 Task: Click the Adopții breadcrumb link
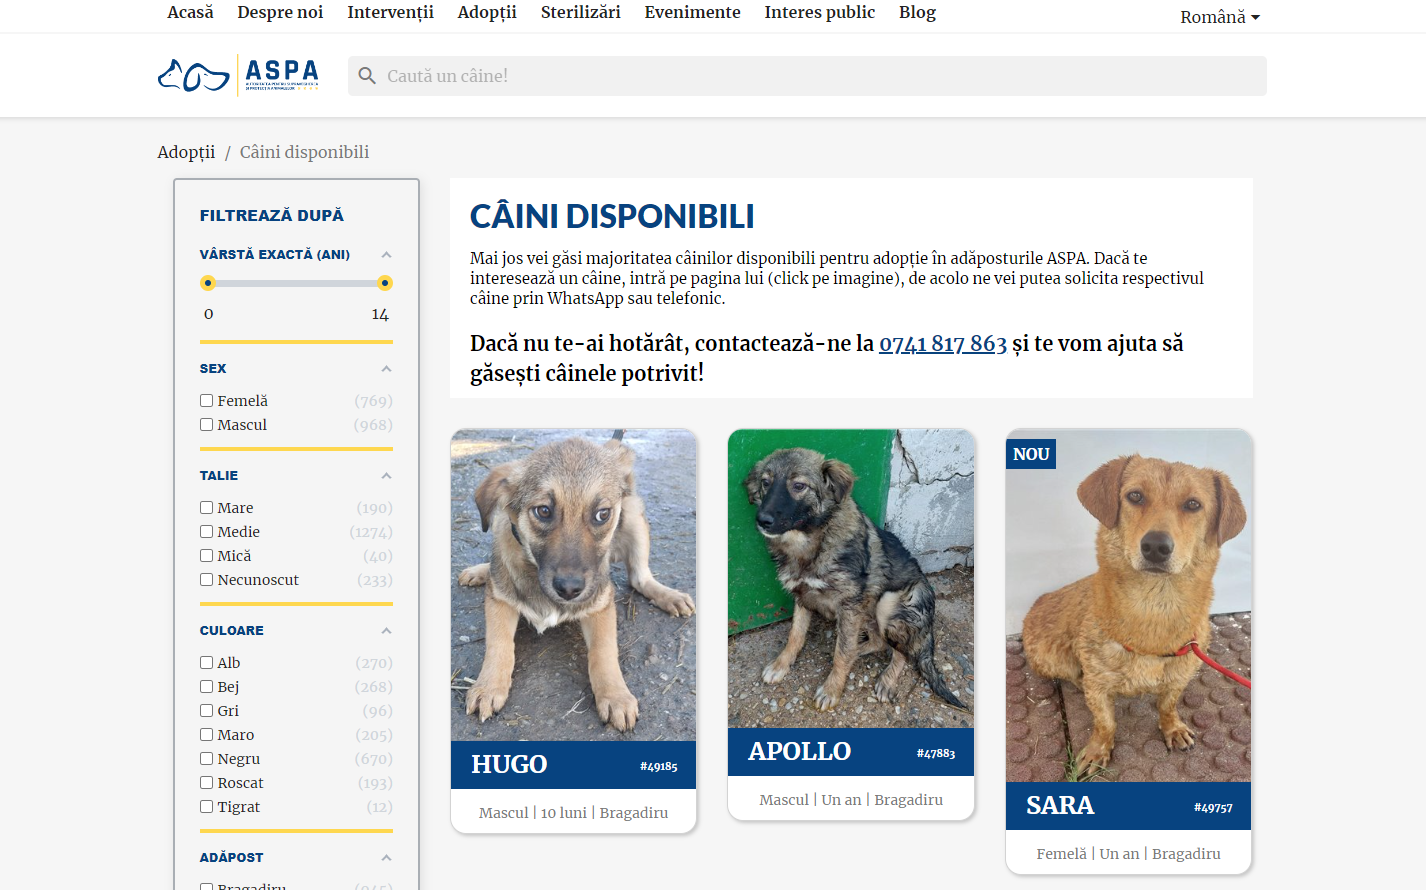pos(186,152)
